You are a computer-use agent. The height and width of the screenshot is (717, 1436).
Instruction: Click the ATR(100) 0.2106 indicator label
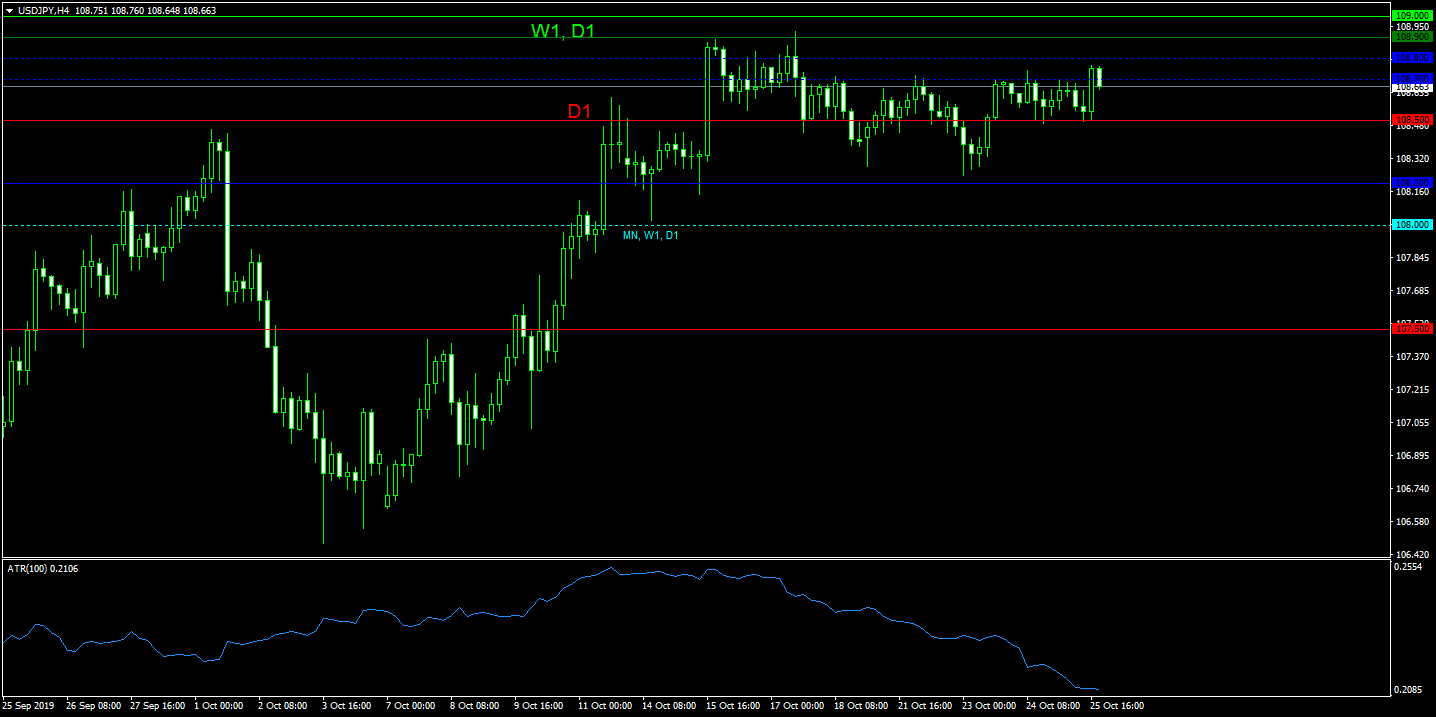click(x=41, y=569)
